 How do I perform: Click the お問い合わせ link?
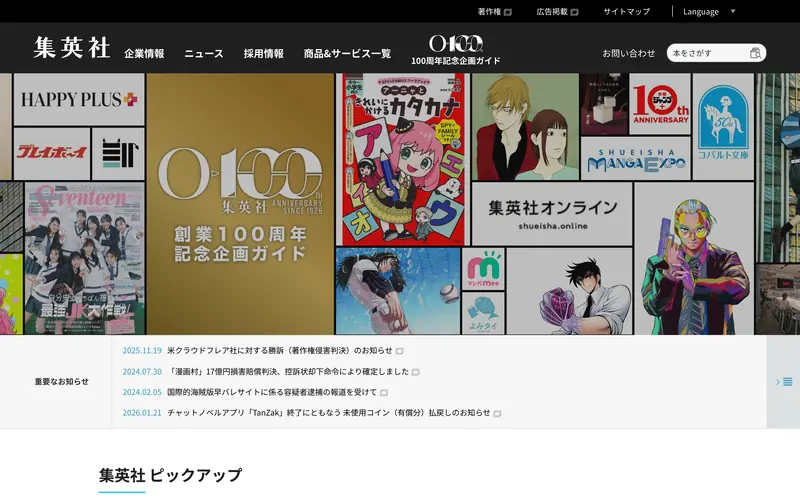629,53
